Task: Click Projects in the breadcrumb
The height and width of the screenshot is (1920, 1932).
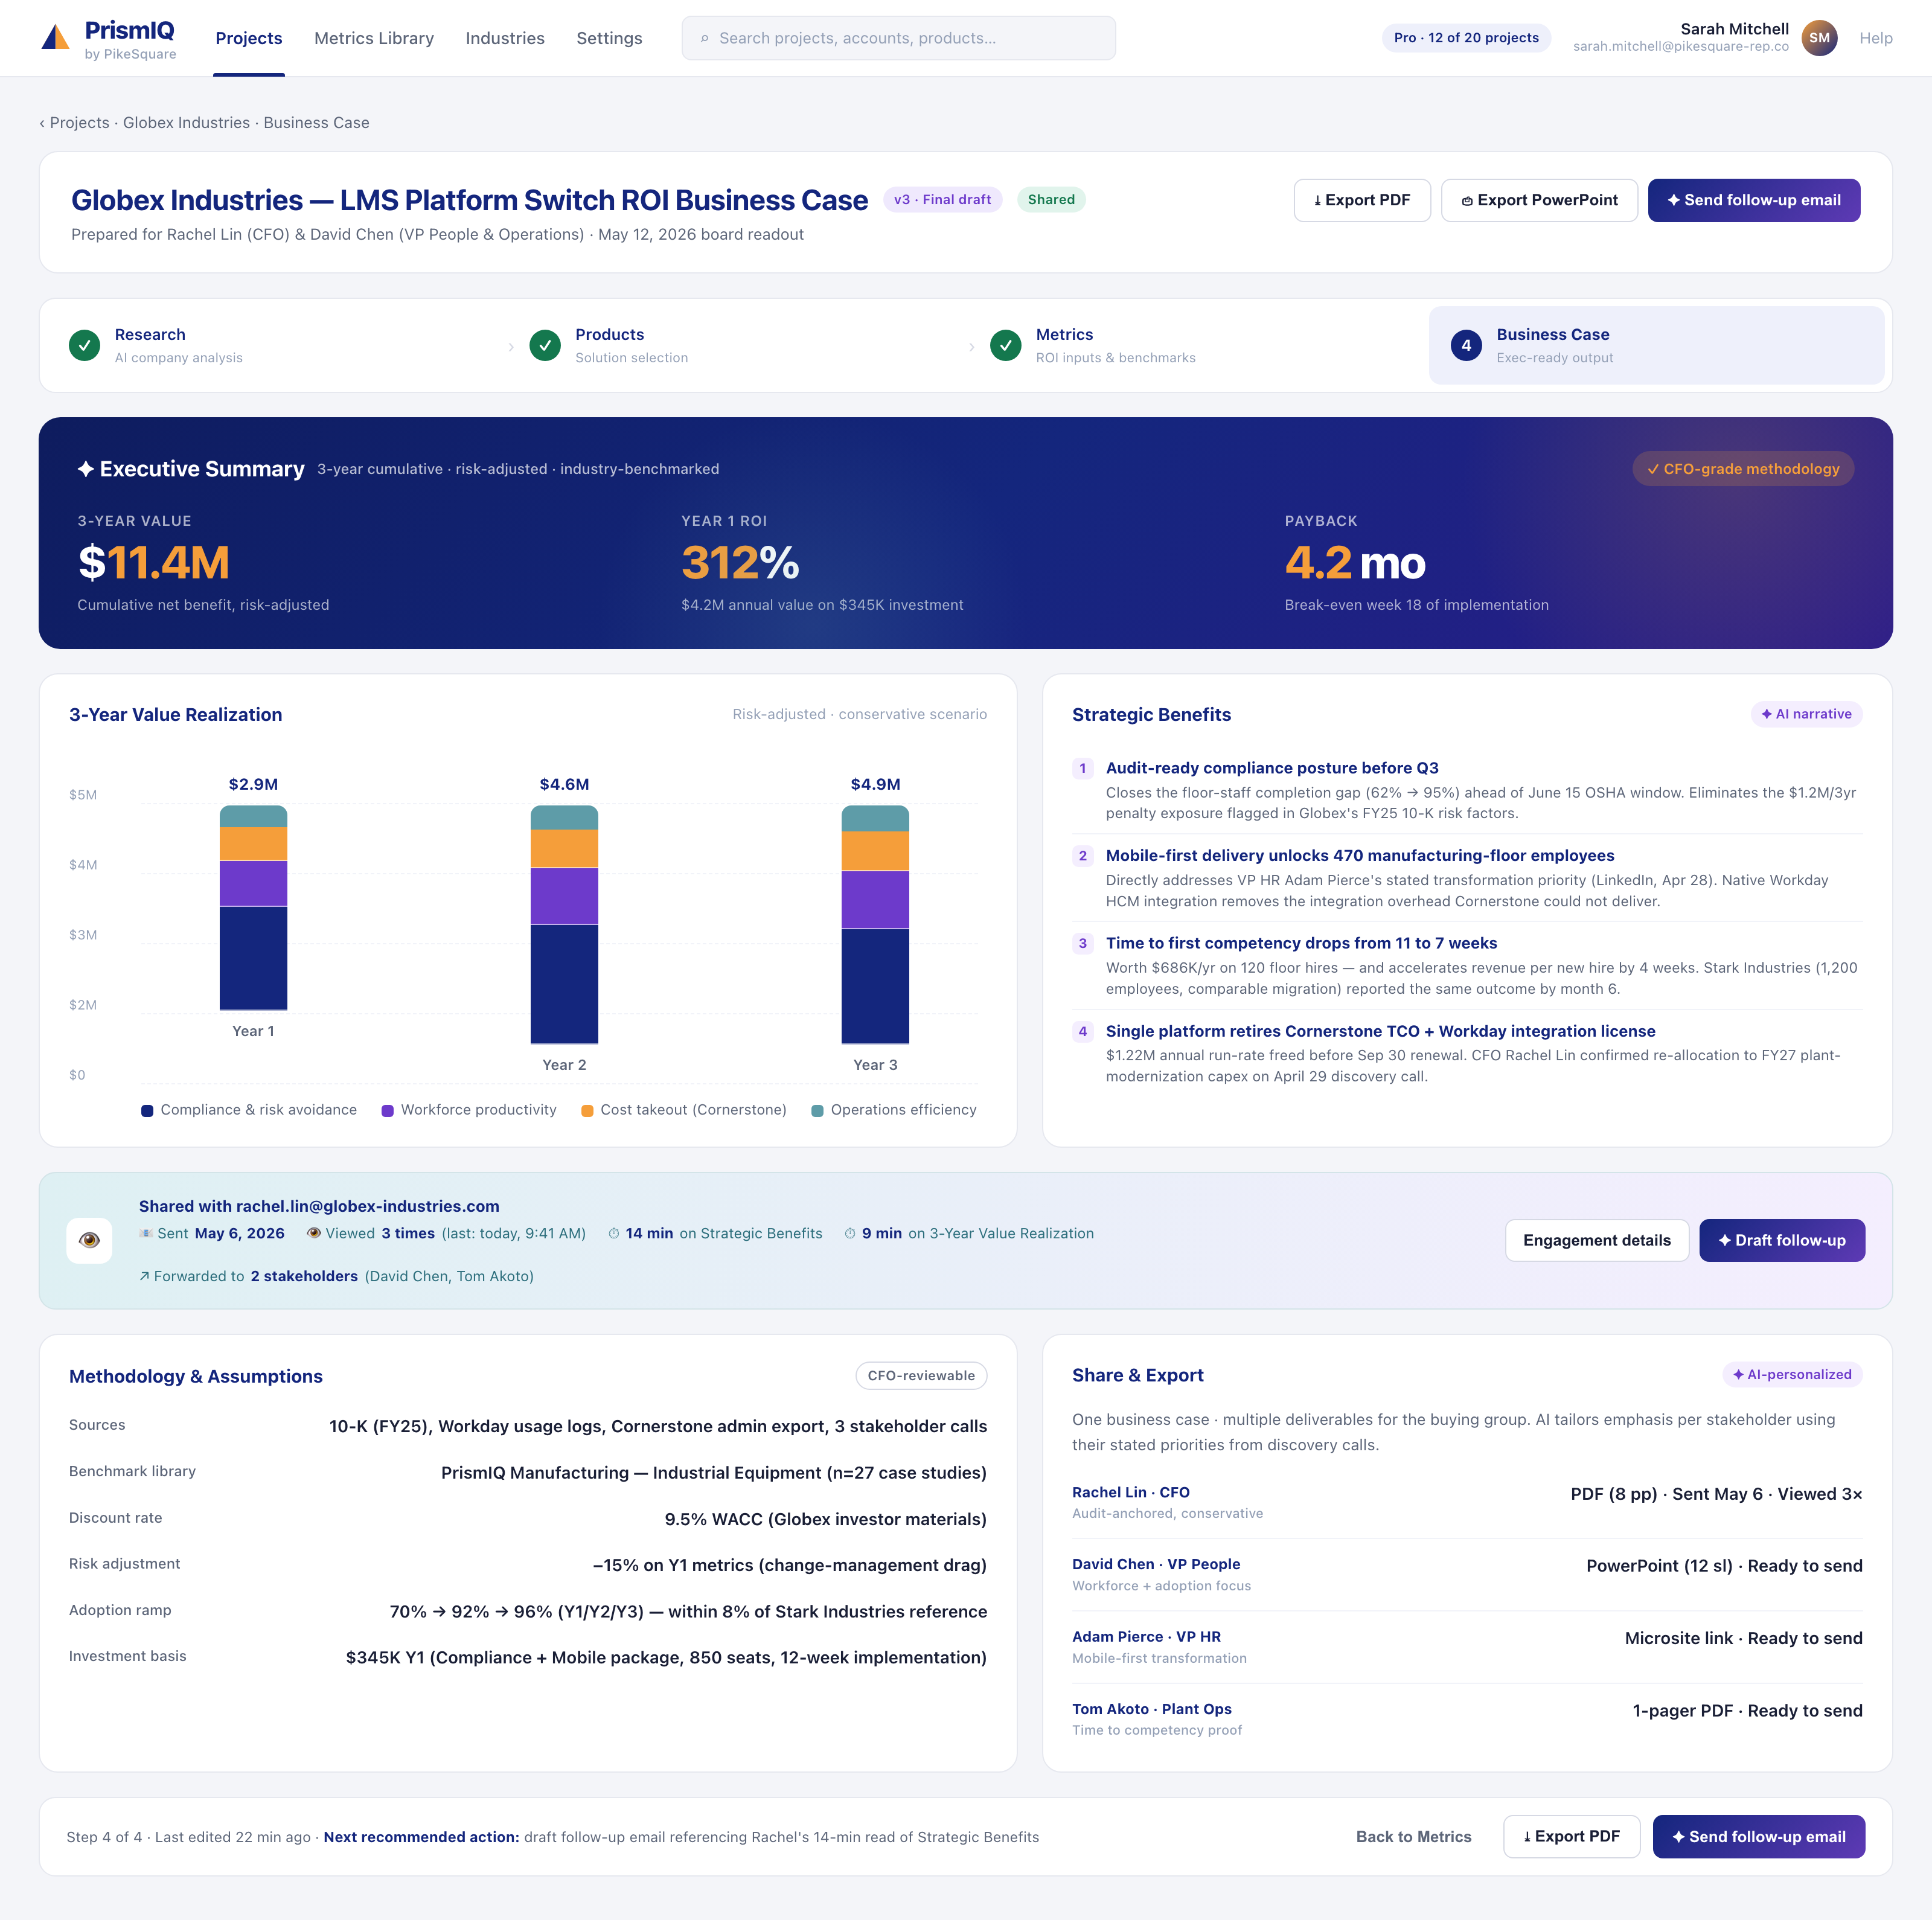Action: point(80,123)
